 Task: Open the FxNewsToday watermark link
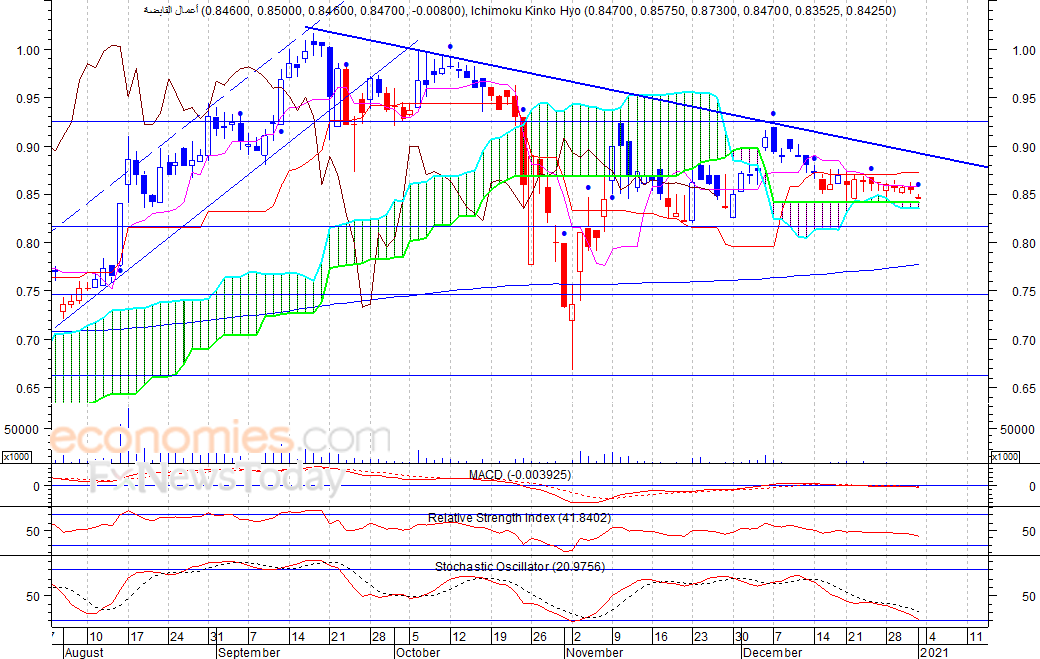[215, 480]
